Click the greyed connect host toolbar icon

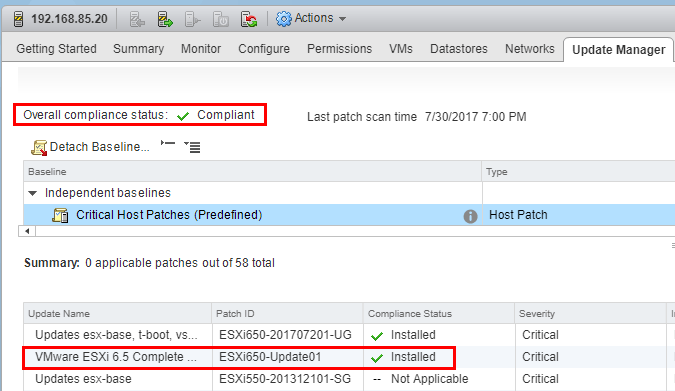[x=192, y=19]
